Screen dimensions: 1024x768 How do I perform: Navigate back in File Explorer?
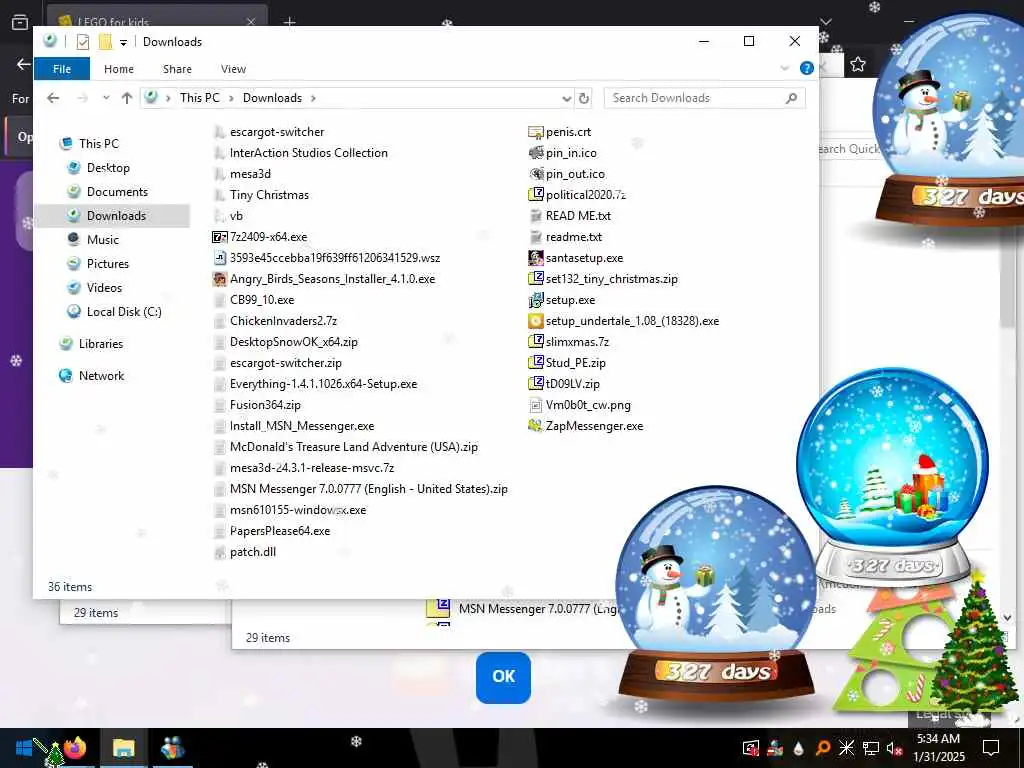click(53, 98)
